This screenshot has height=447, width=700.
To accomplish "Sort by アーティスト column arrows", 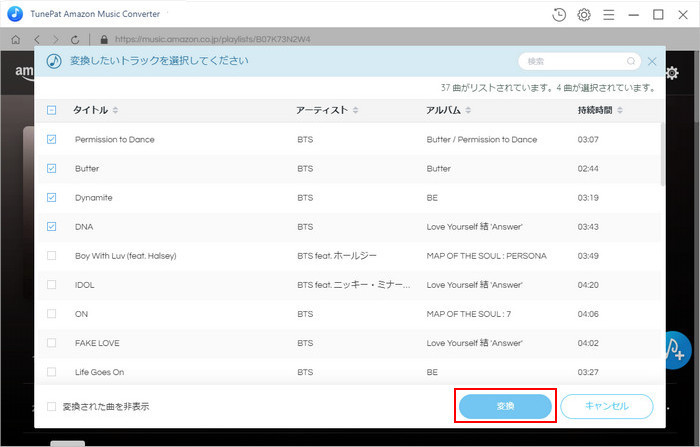I will click(x=355, y=110).
